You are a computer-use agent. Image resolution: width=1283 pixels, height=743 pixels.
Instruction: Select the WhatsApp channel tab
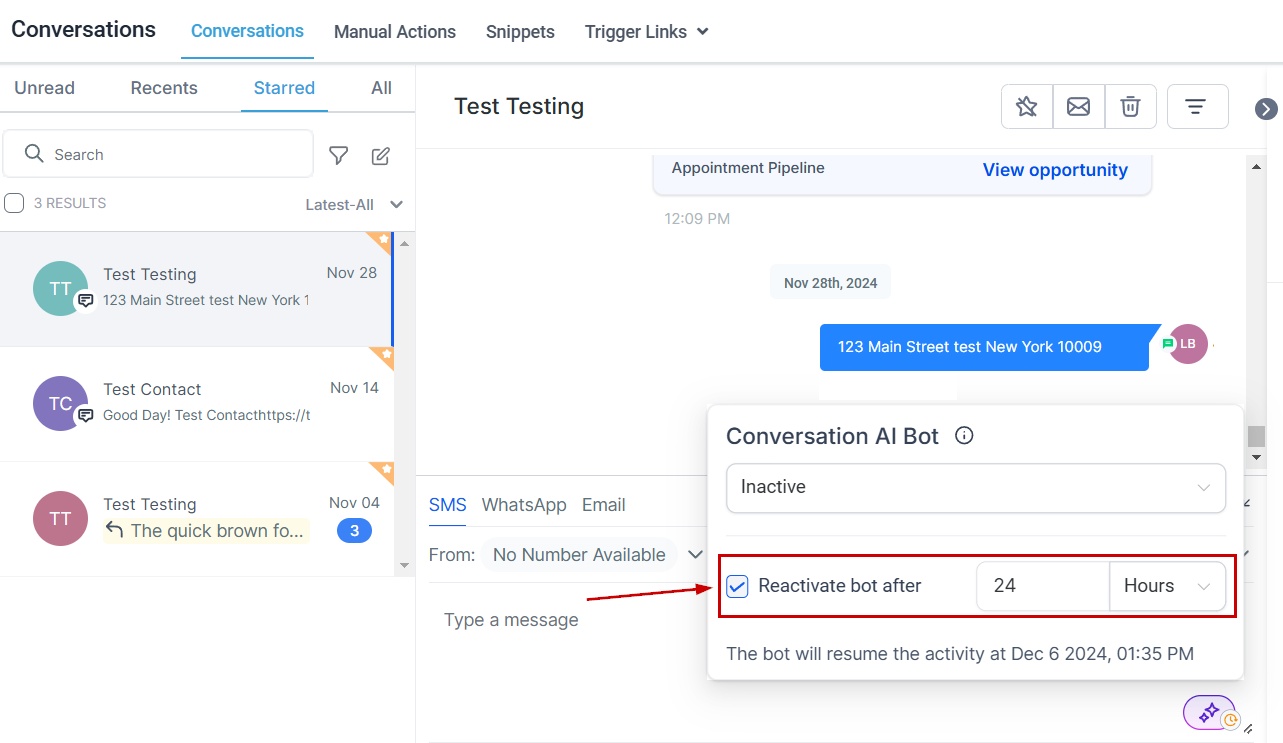(x=523, y=505)
